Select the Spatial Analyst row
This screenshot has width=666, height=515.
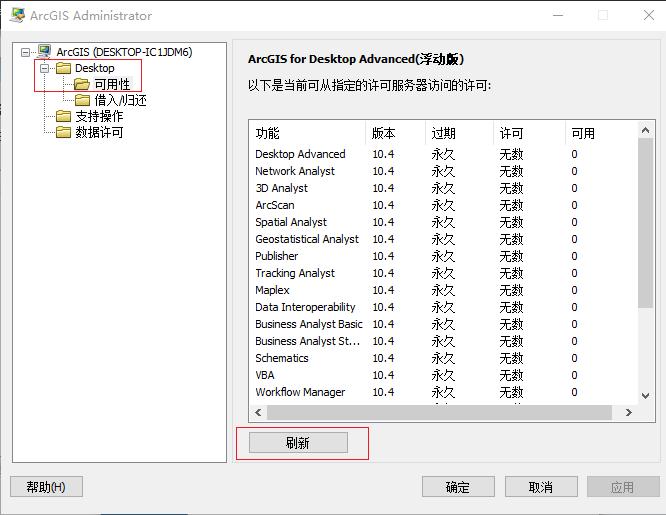tap(443, 222)
